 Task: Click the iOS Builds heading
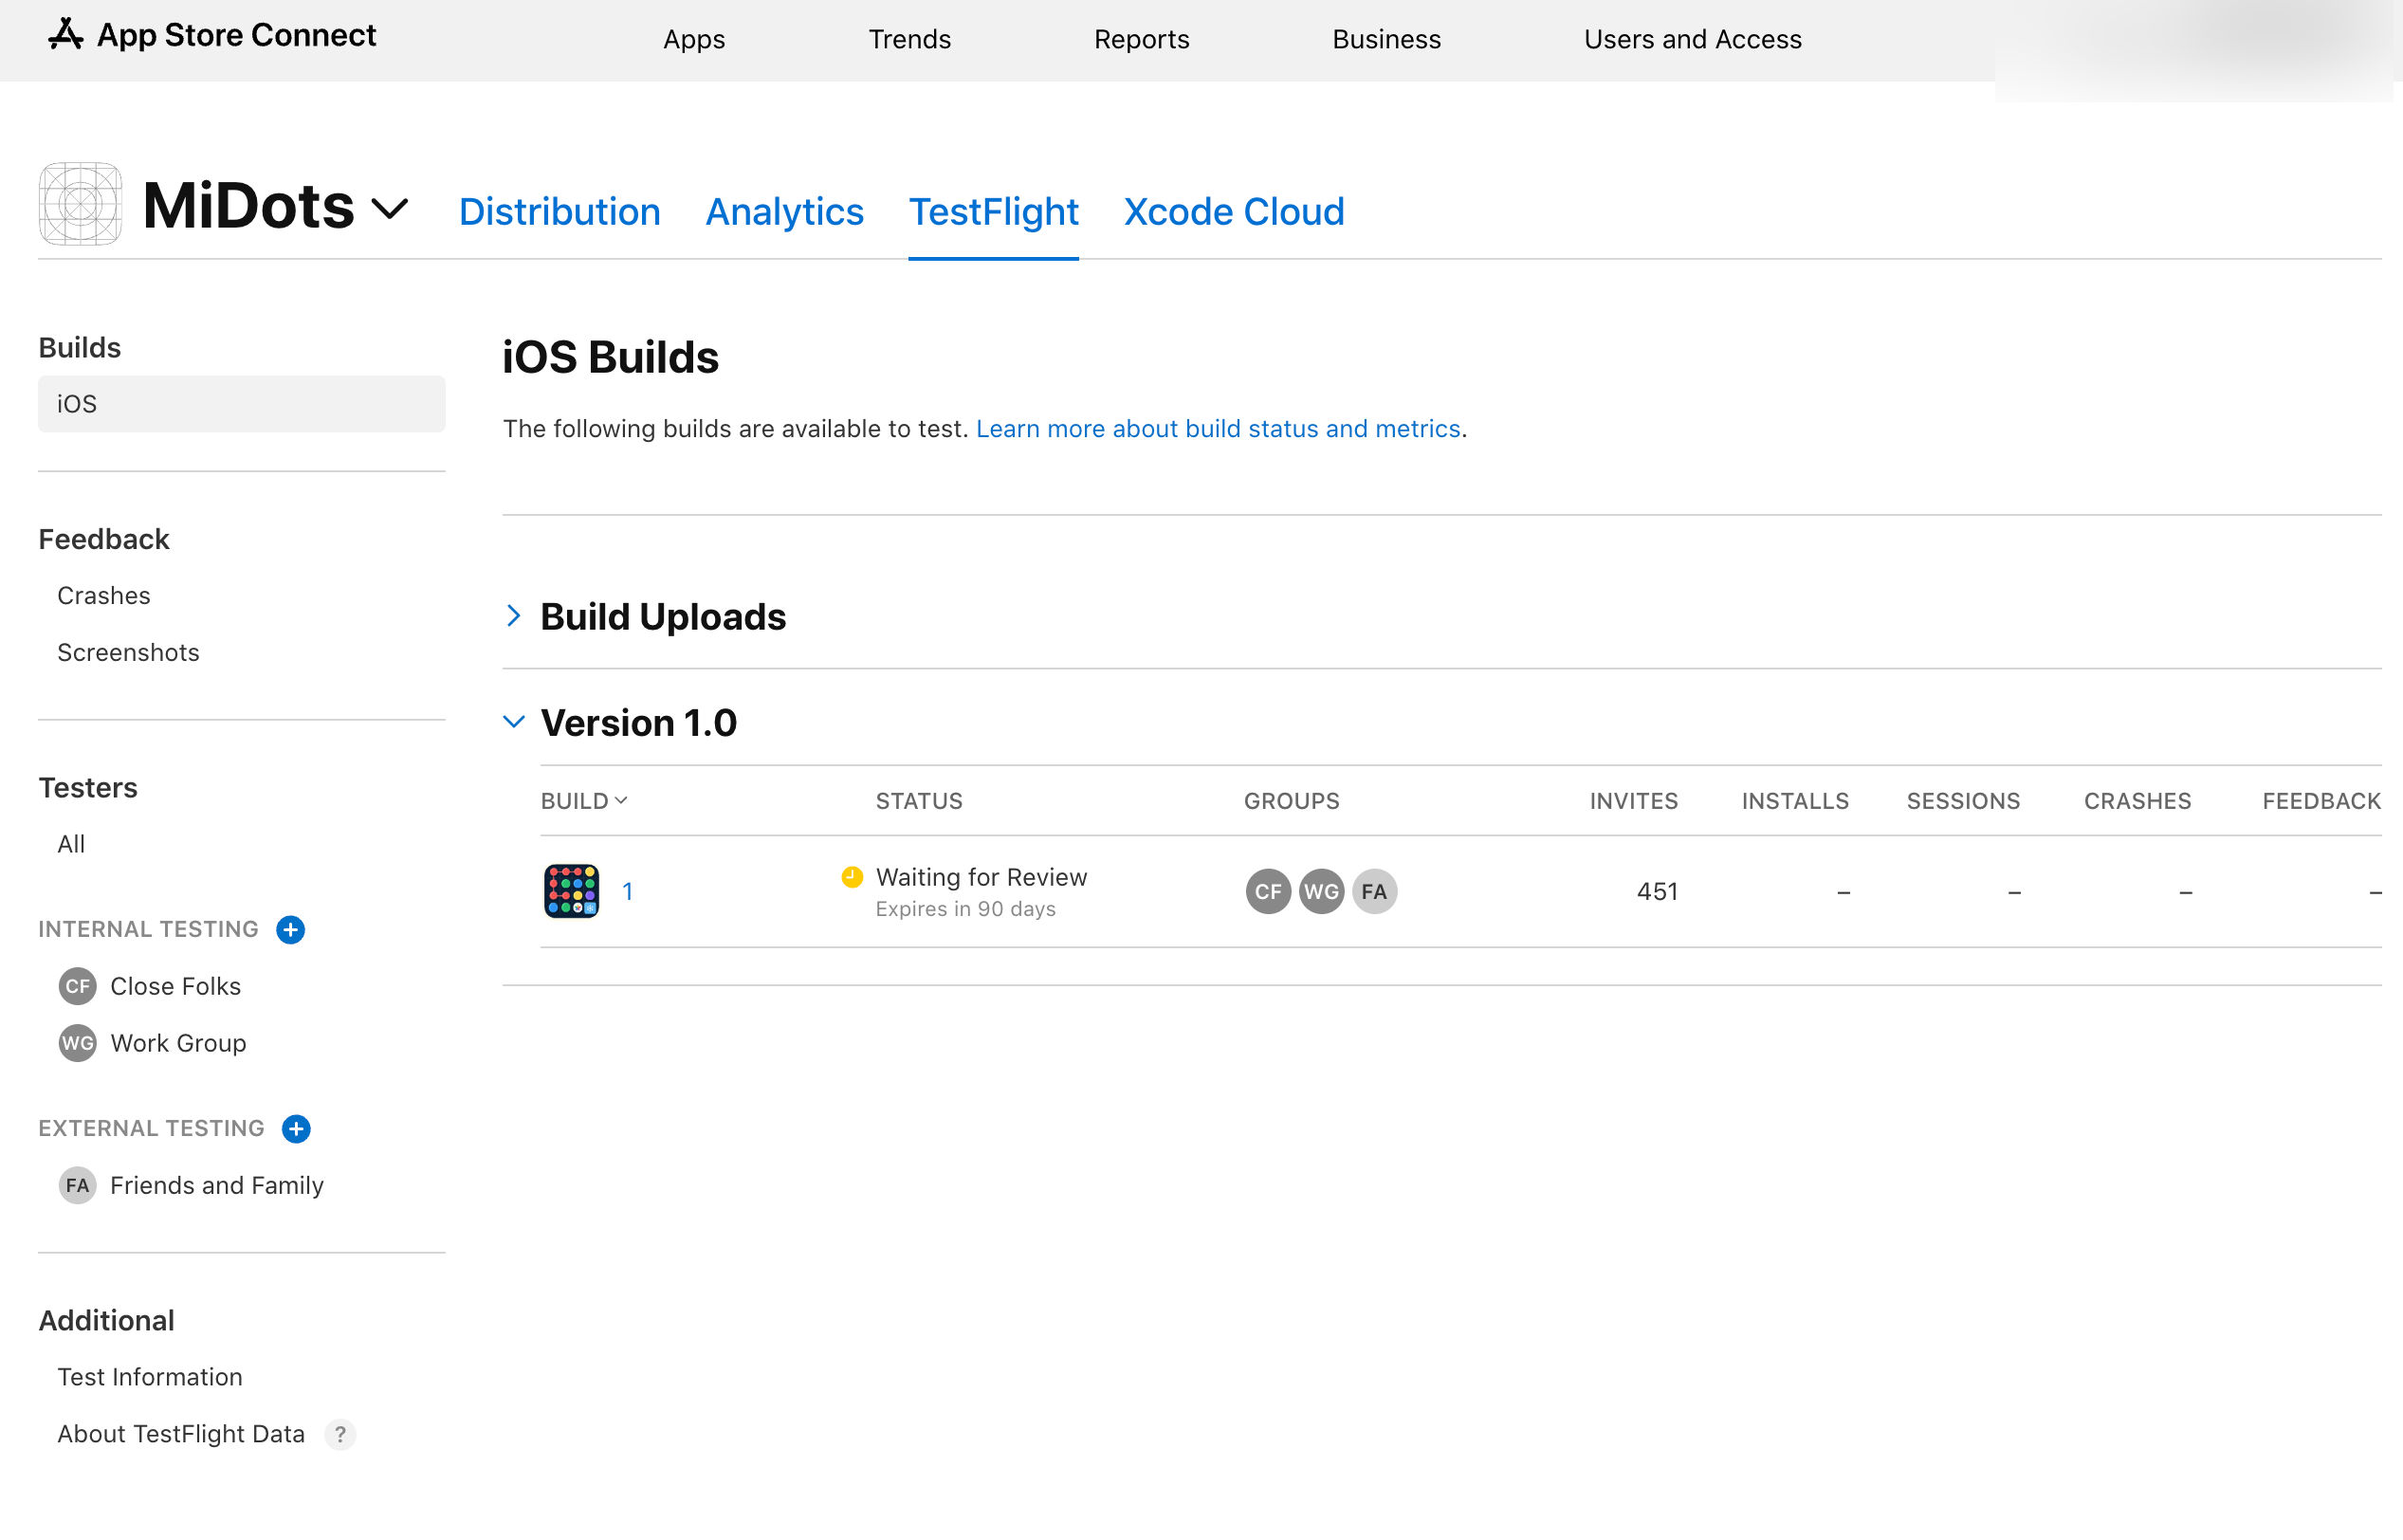point(610,357)
